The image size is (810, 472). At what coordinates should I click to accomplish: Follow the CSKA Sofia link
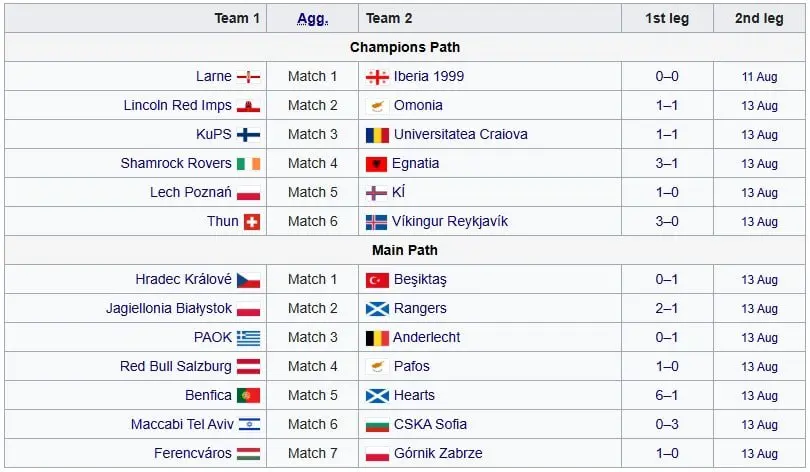(430, 424)
